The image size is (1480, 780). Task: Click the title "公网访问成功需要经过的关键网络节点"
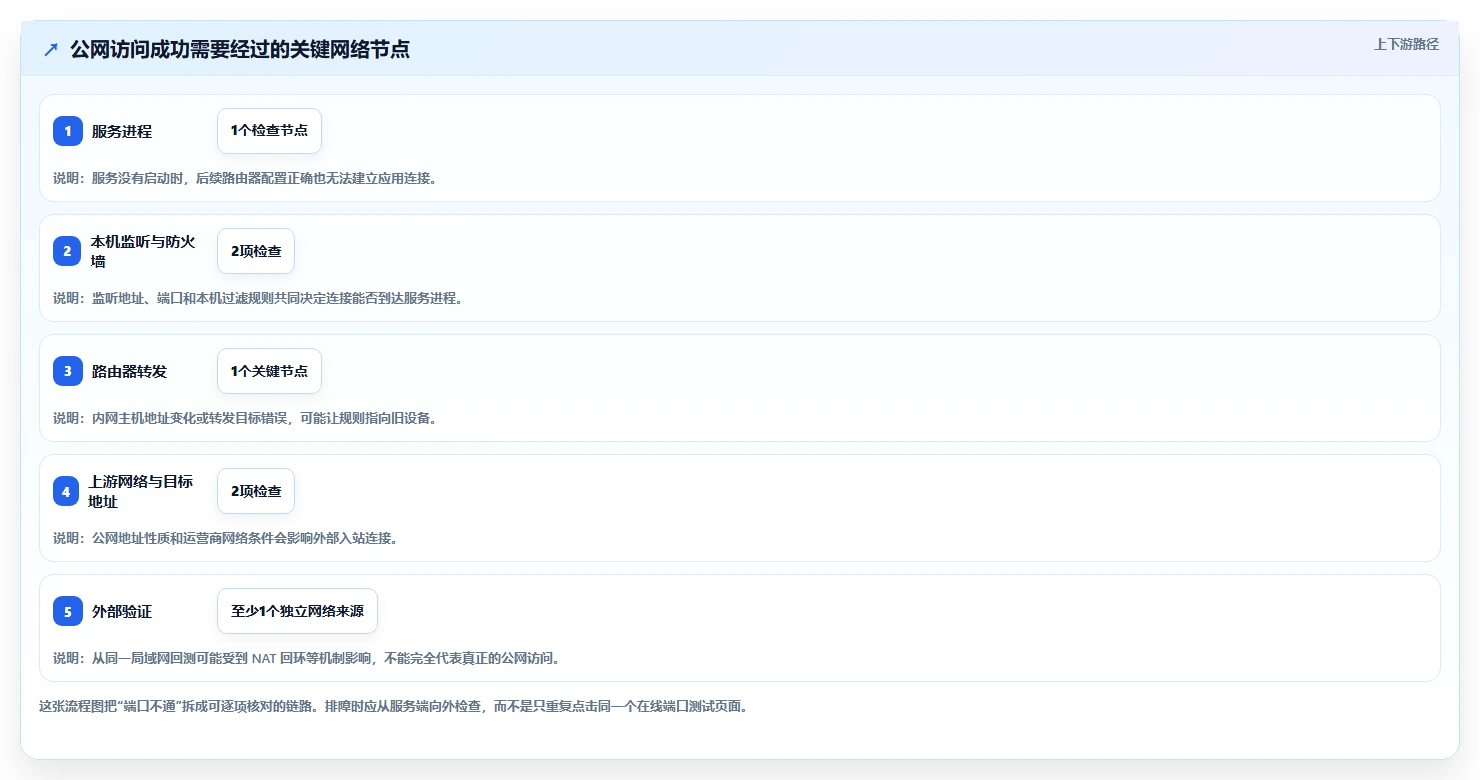[x=240, y=50]
